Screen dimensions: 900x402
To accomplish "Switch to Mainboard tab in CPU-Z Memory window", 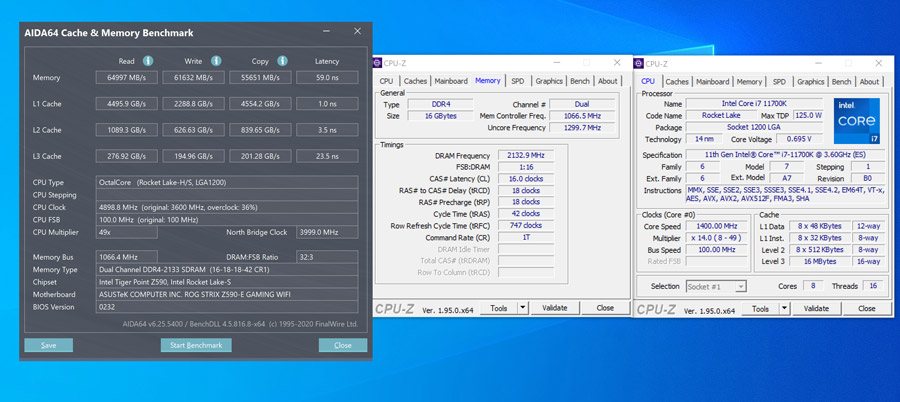I will click(451, 81).
